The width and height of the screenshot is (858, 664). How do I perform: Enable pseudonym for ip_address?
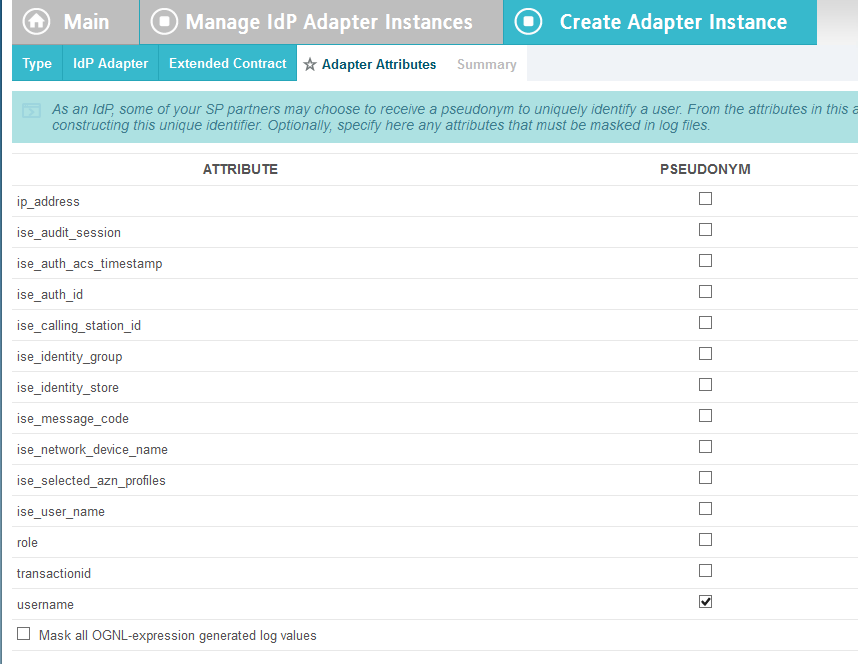pyautogui.click(x=705, y=199)
